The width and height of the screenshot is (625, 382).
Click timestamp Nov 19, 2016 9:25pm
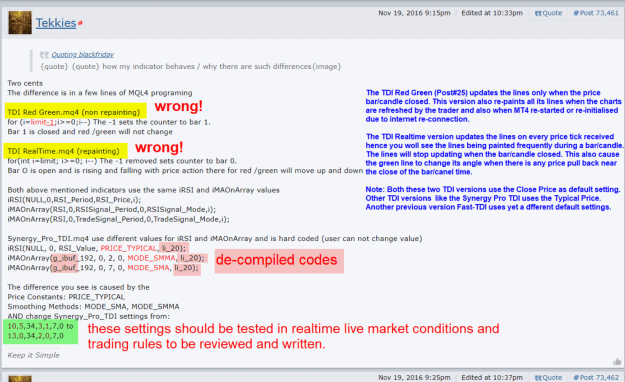point(414,377)
